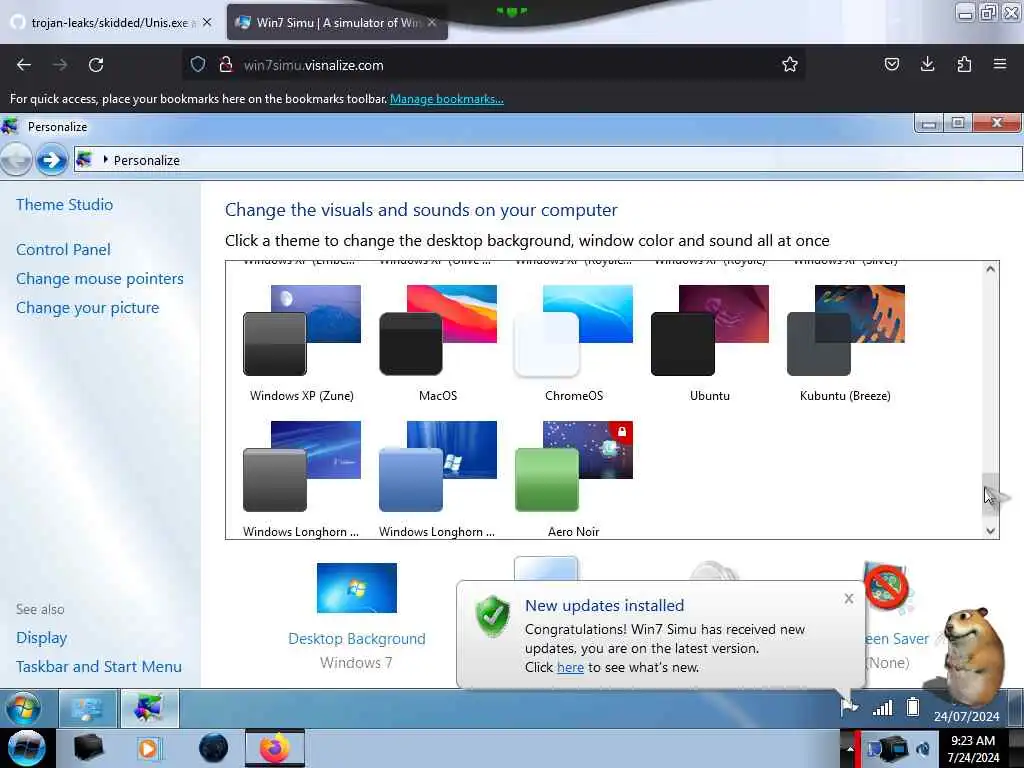Open the Firefox downloads panel
Screen dimensions: 1024x768
click(x=927, y=64)
